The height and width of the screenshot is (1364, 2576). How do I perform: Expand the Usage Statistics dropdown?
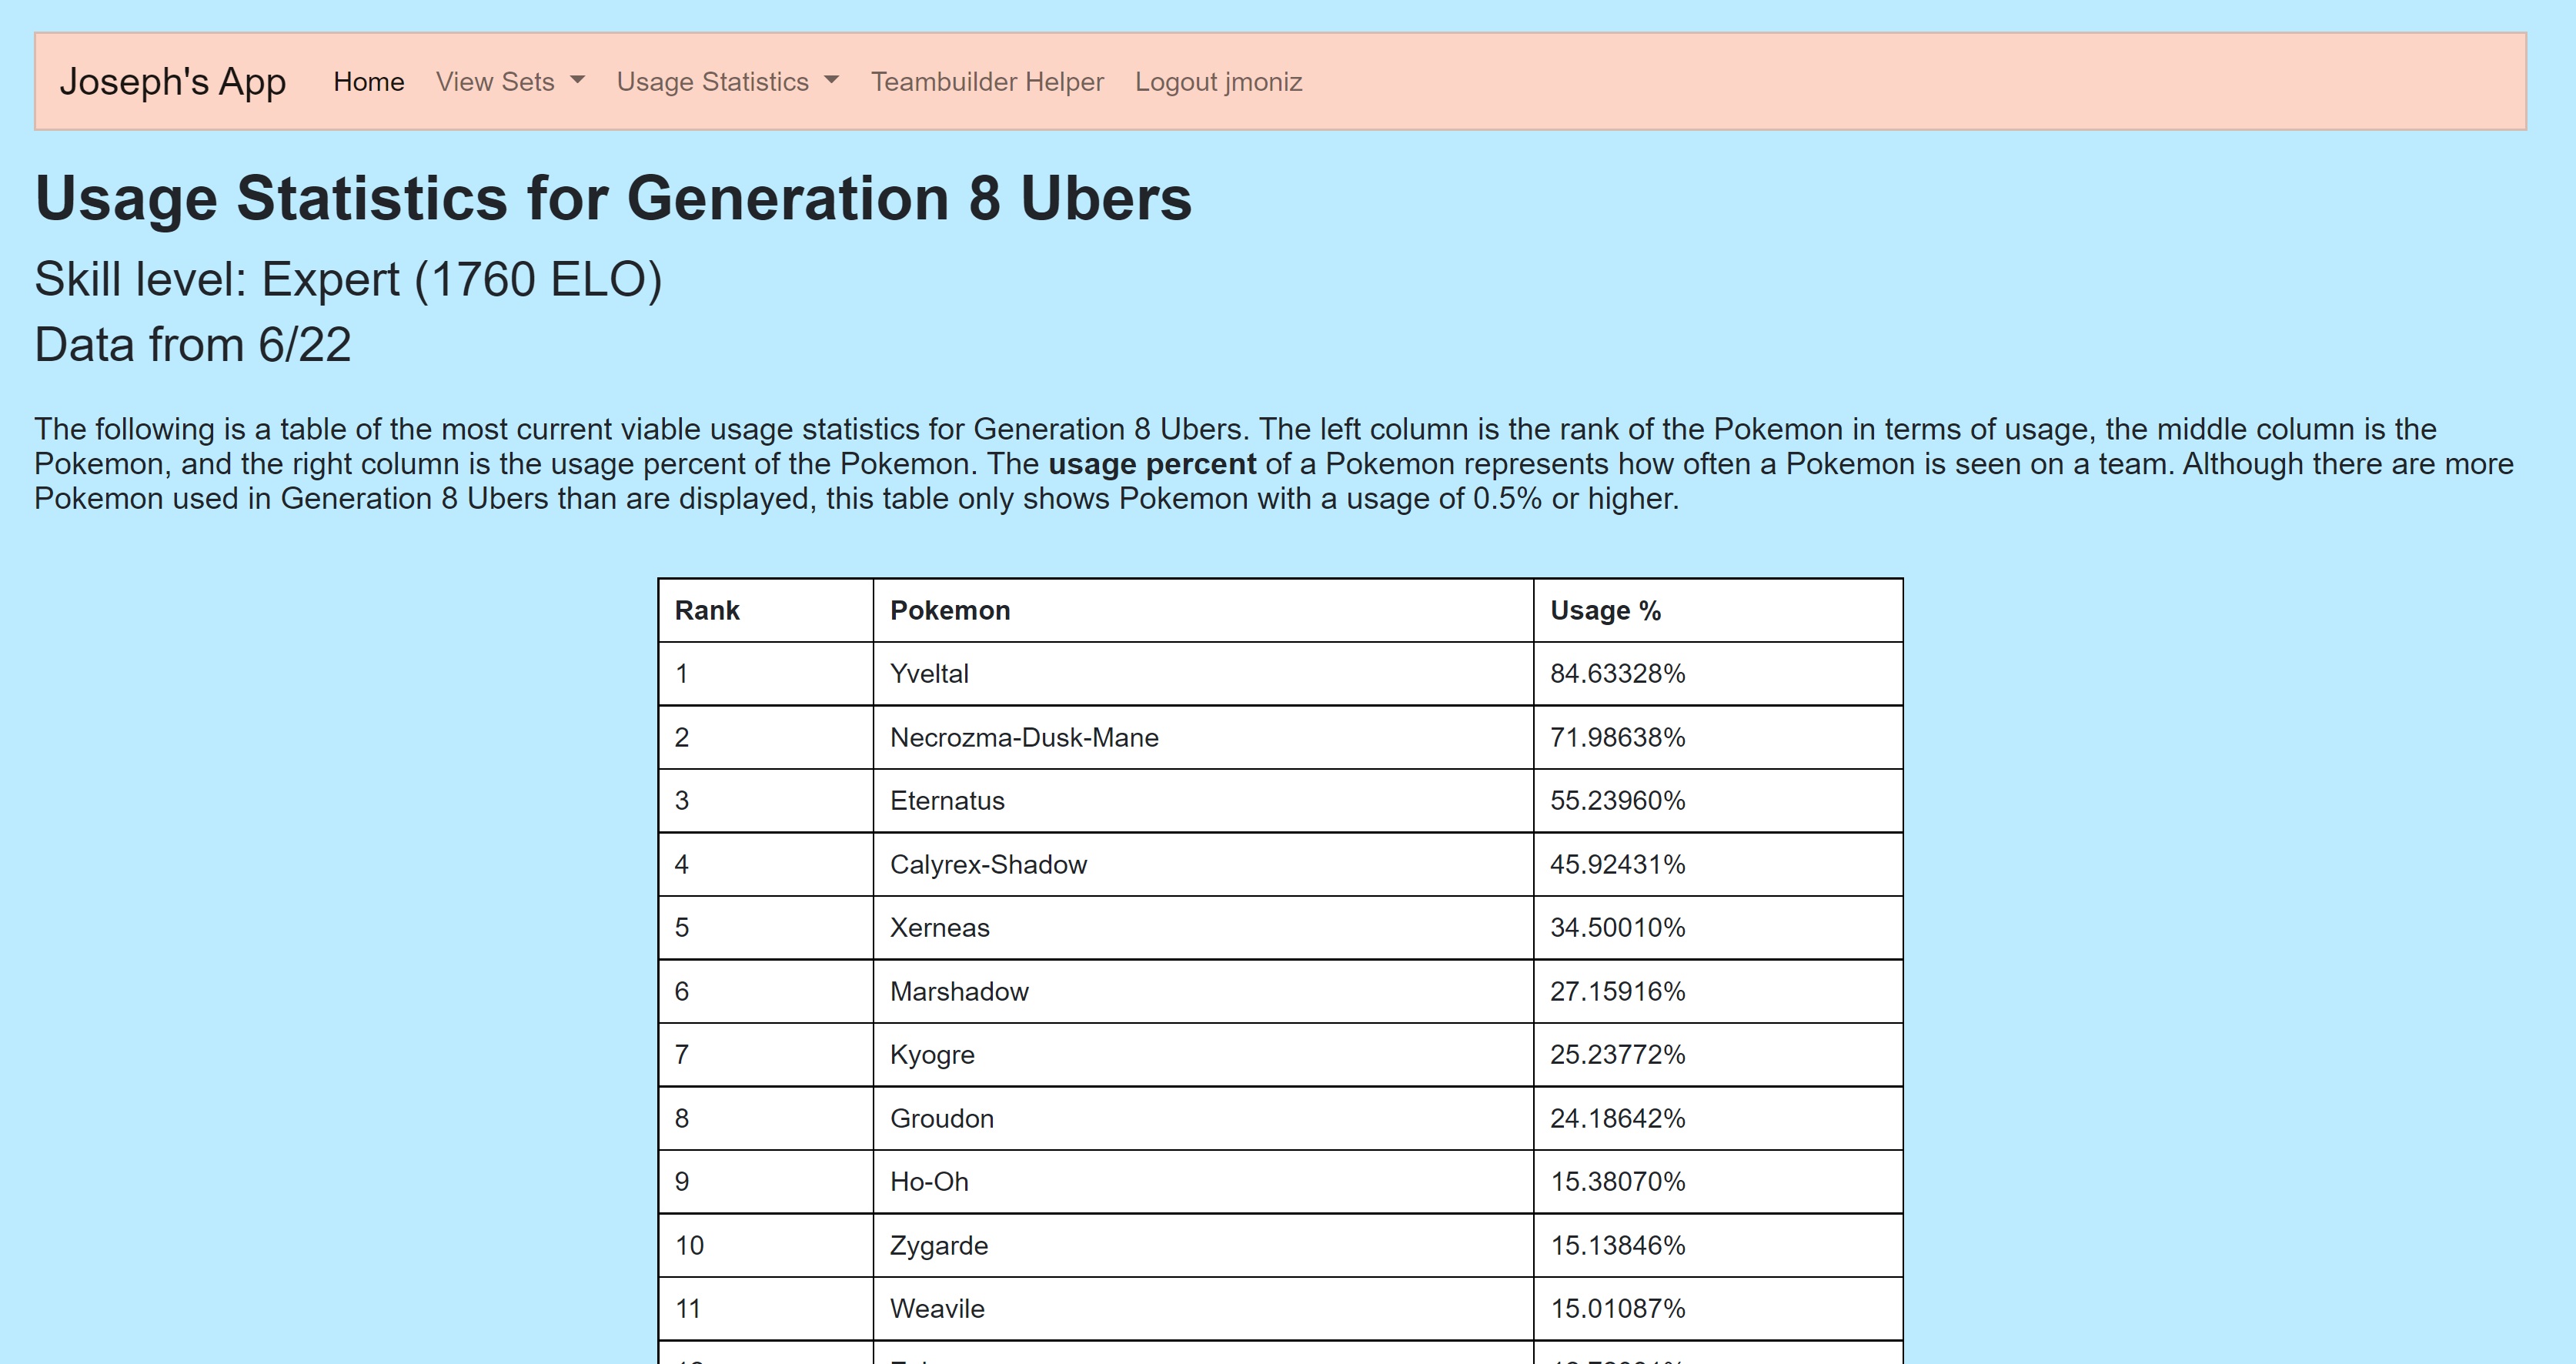(727, 82)
